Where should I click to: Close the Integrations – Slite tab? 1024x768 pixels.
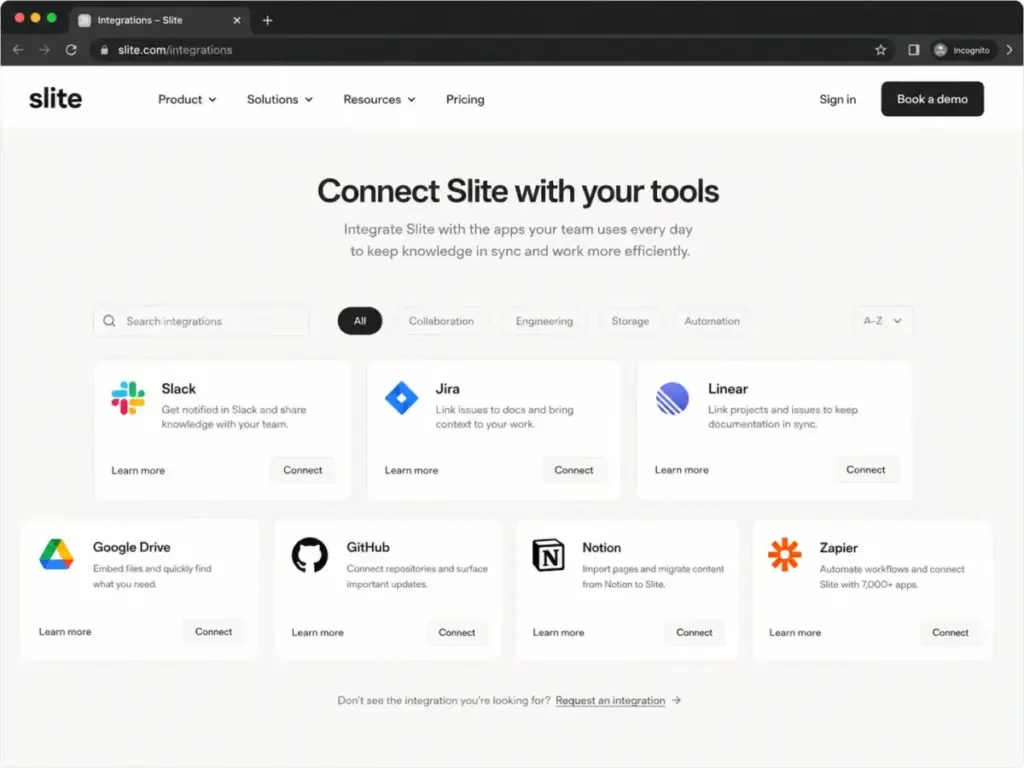pyautogui.click(x=236, y=20)
